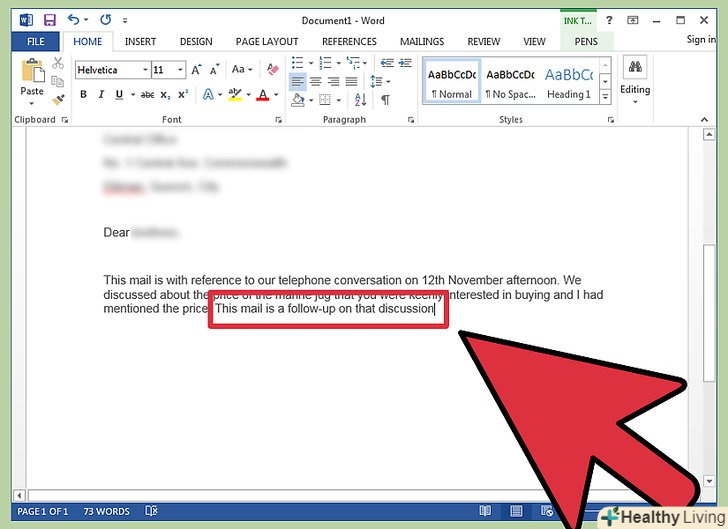This screenshot has height=529, width=728.
Task: Click the Sign in link
Action: click(701, 39)
